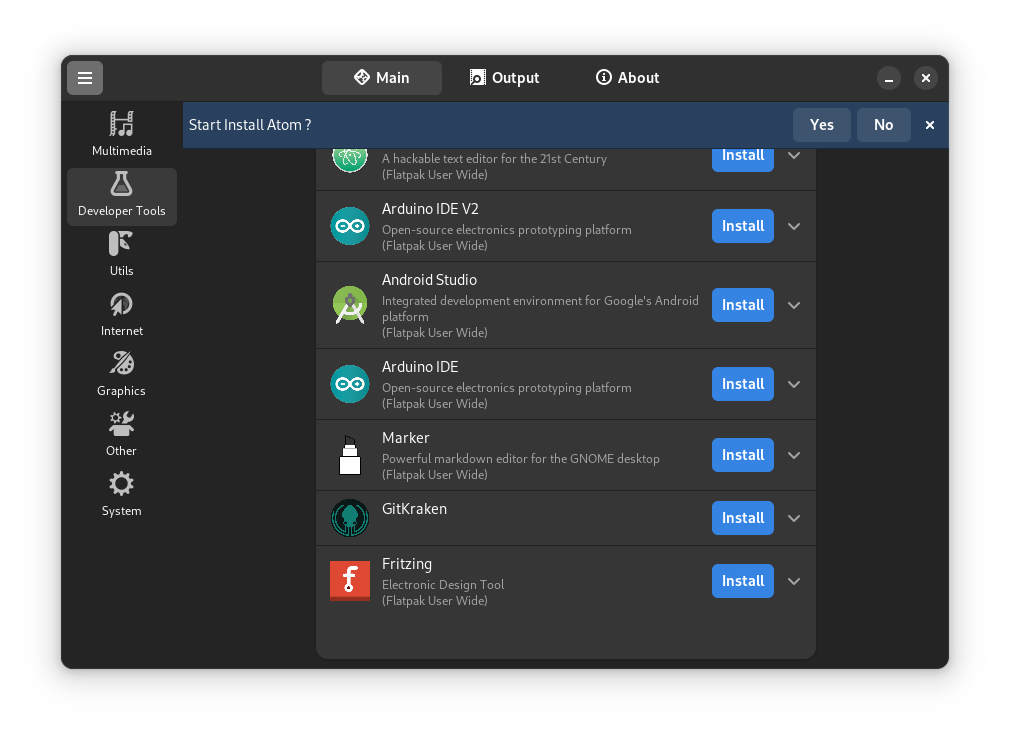Open the Internet category

tap(122, 314)
